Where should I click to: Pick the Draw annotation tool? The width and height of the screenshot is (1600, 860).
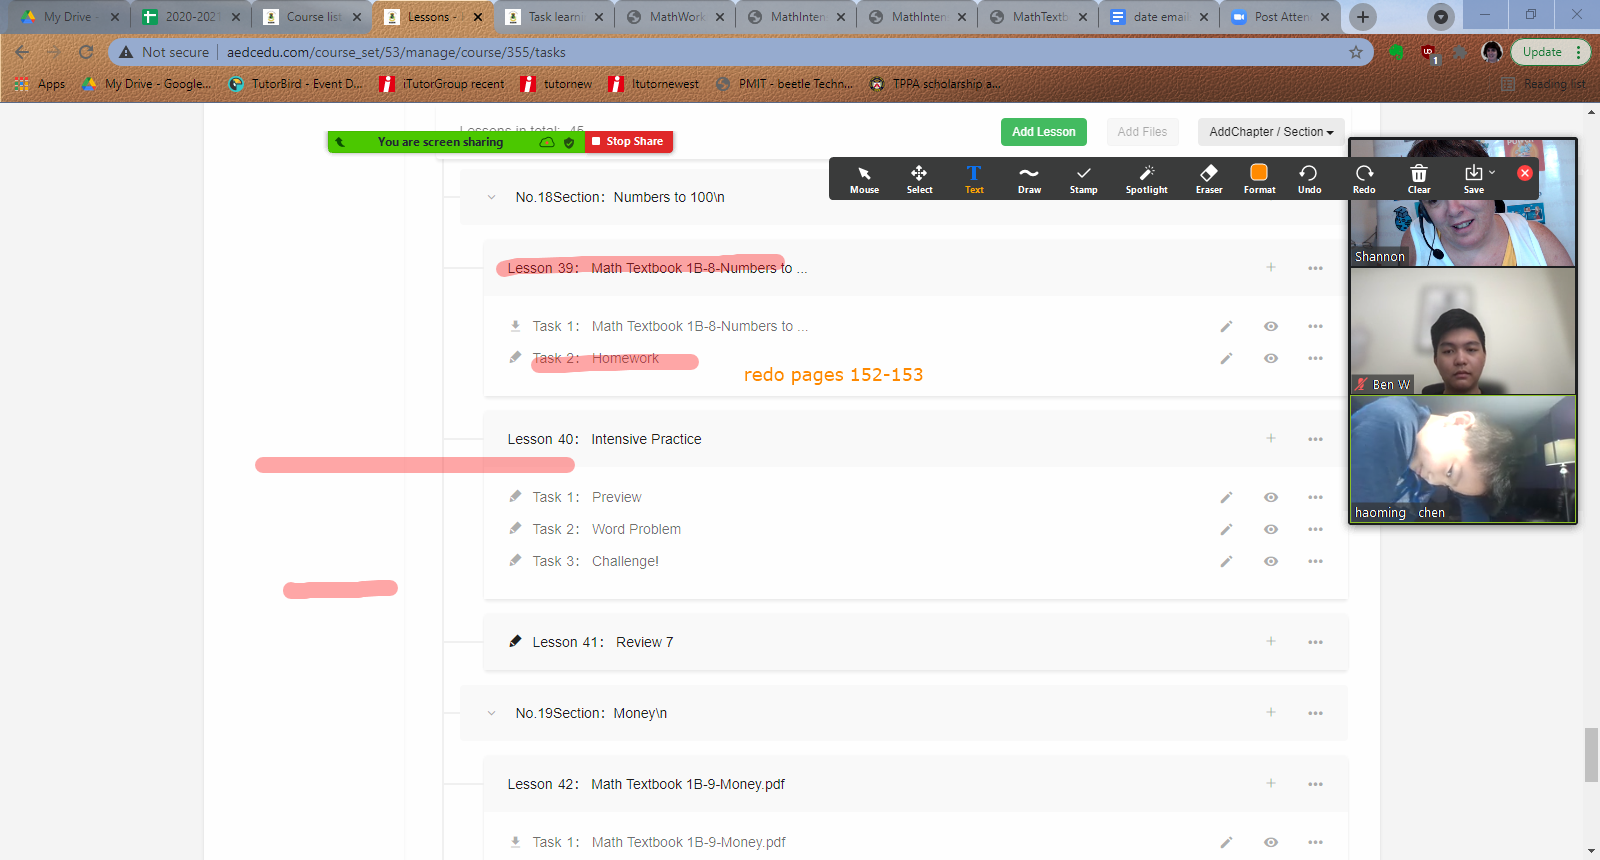1029,179
